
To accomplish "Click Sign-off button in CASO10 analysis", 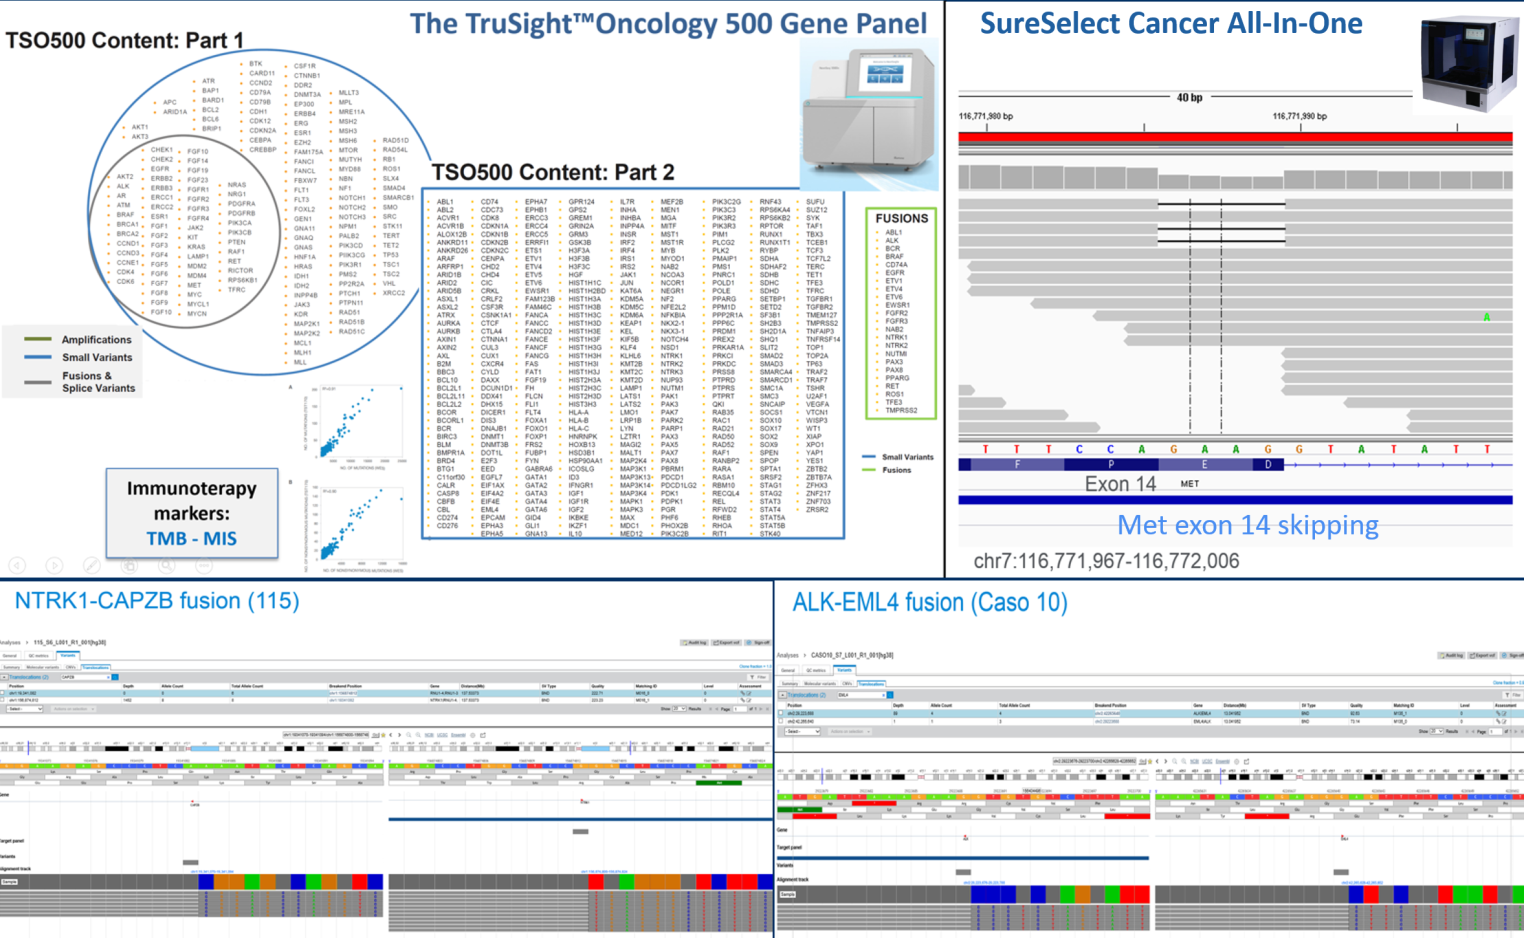I will click(x=1512, y=655).
